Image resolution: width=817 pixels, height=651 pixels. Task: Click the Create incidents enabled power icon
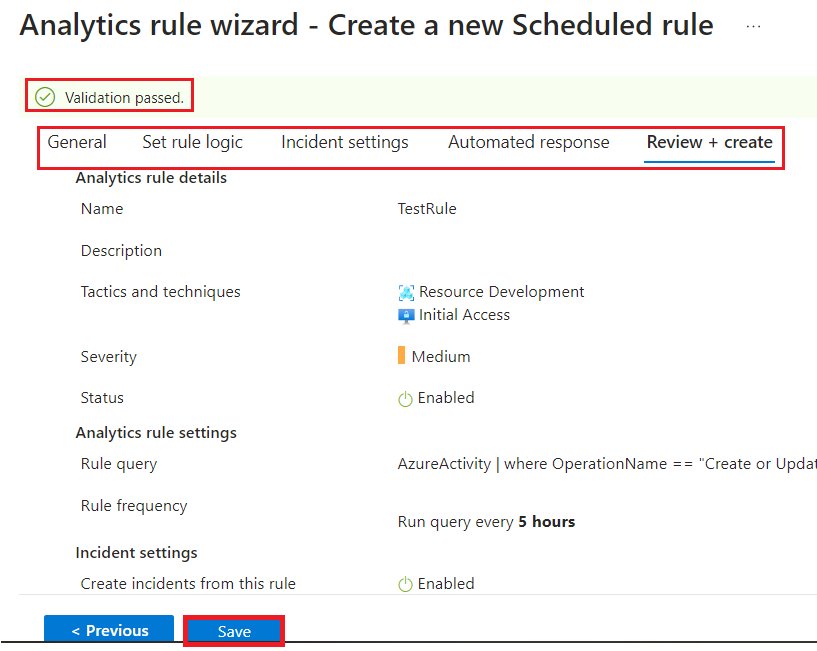pyautogui.click(x=405, y=585)
